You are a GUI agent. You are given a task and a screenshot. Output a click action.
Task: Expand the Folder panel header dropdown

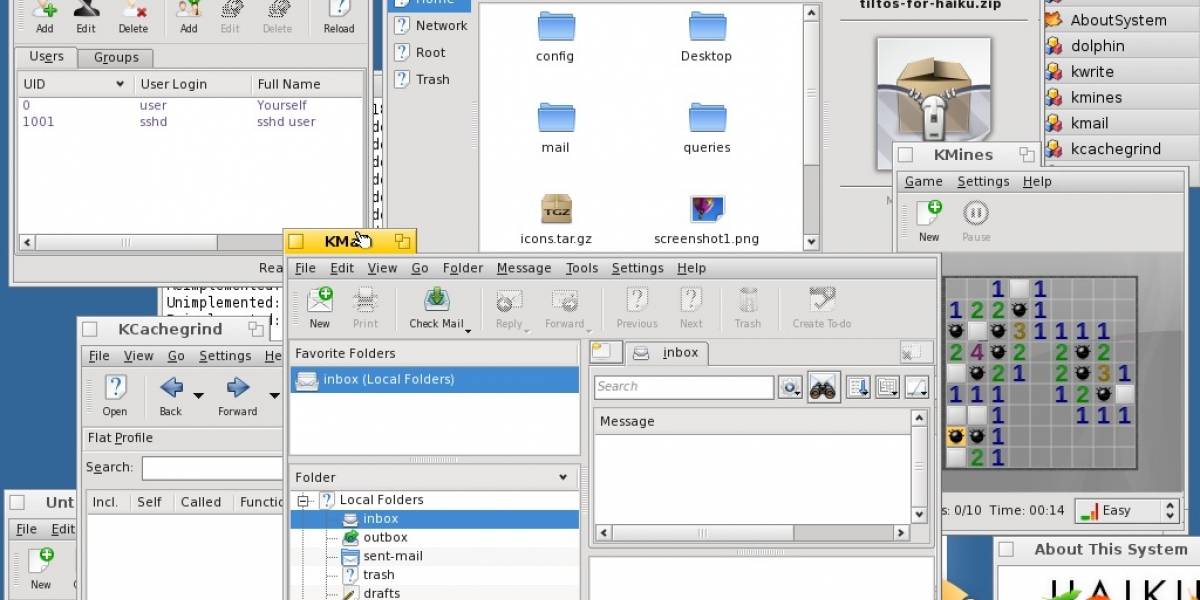[x=563, y=477]
